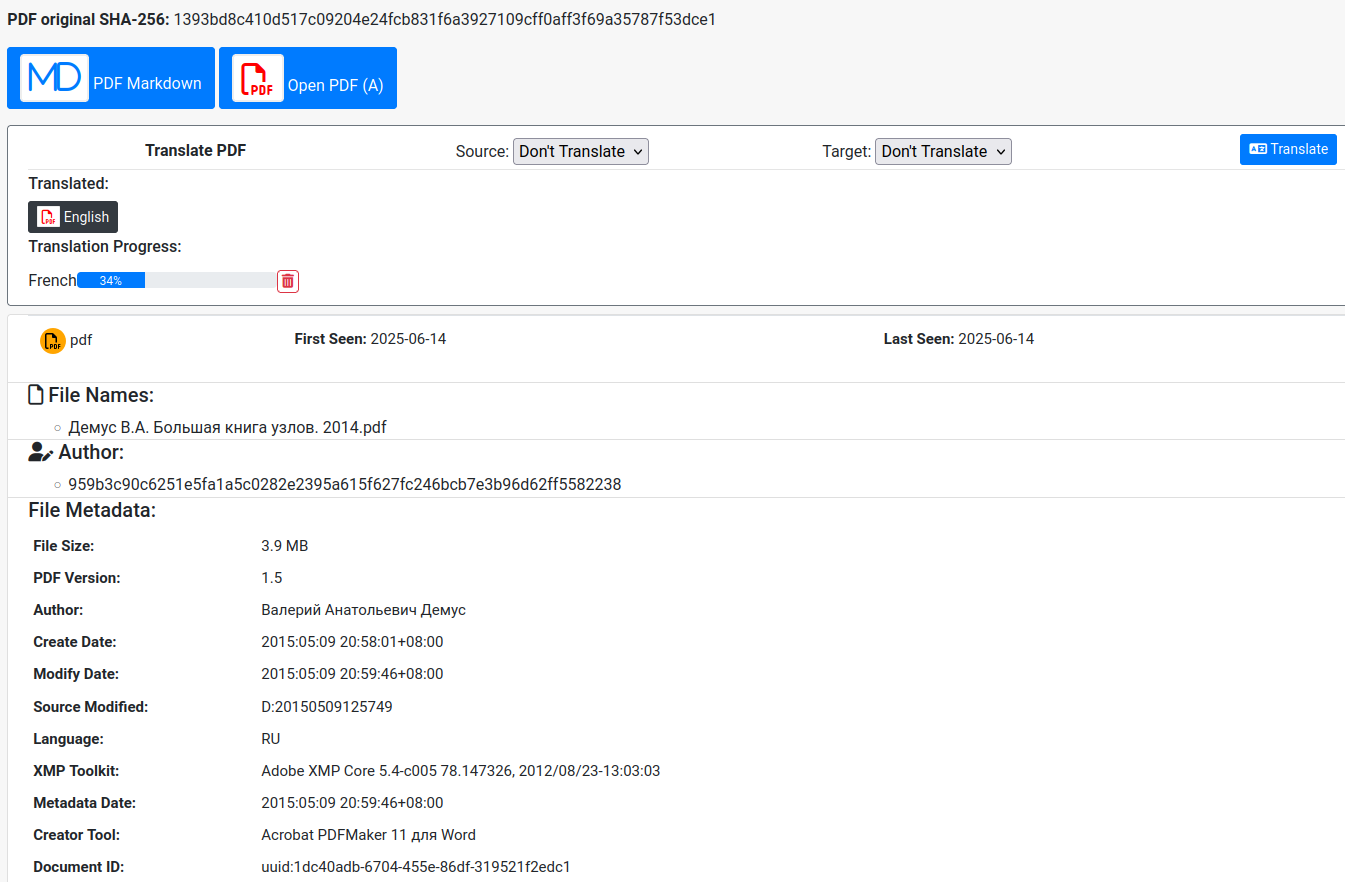Click the language icon on the Translate button
The image size is (1345, 882).
coord(1258,149)
